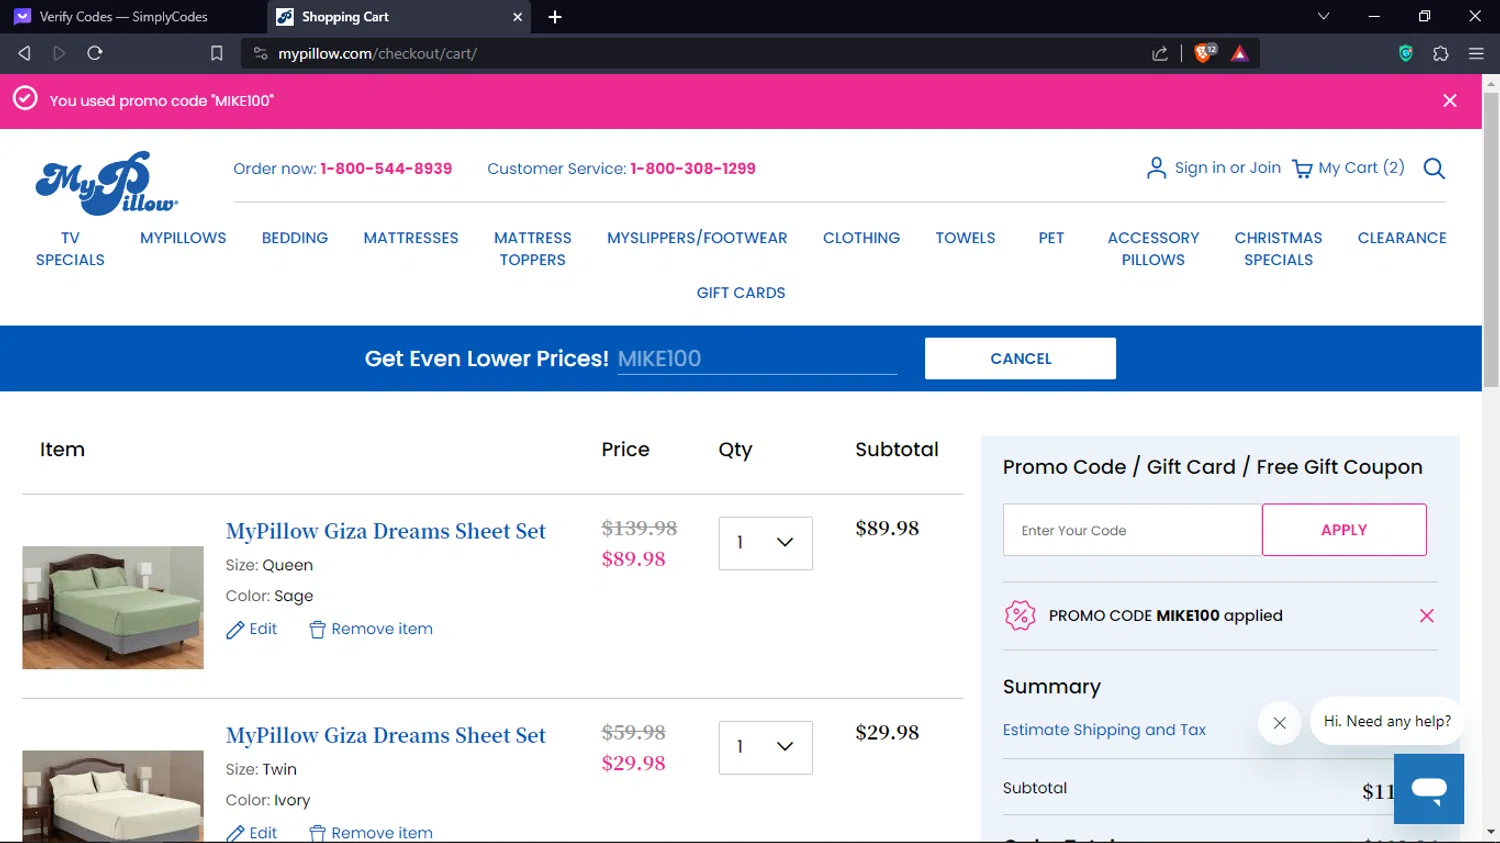1500x843 pixels.
Task: Expand the tab search chevron
Action: (x=1323, y=16)
